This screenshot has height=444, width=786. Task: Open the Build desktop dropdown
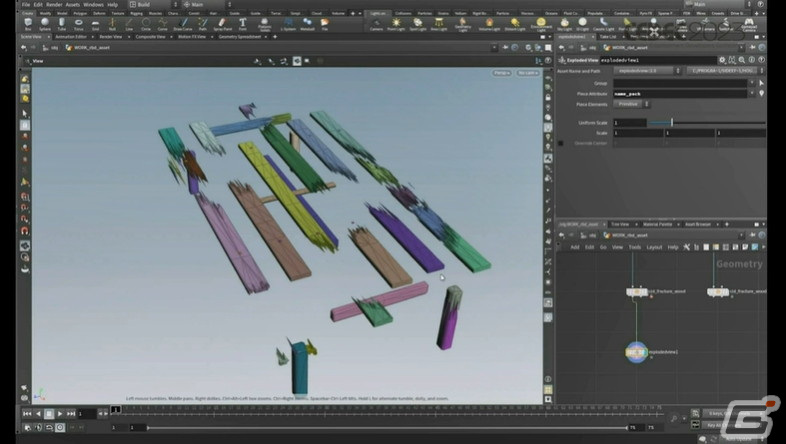click(153, 5)
